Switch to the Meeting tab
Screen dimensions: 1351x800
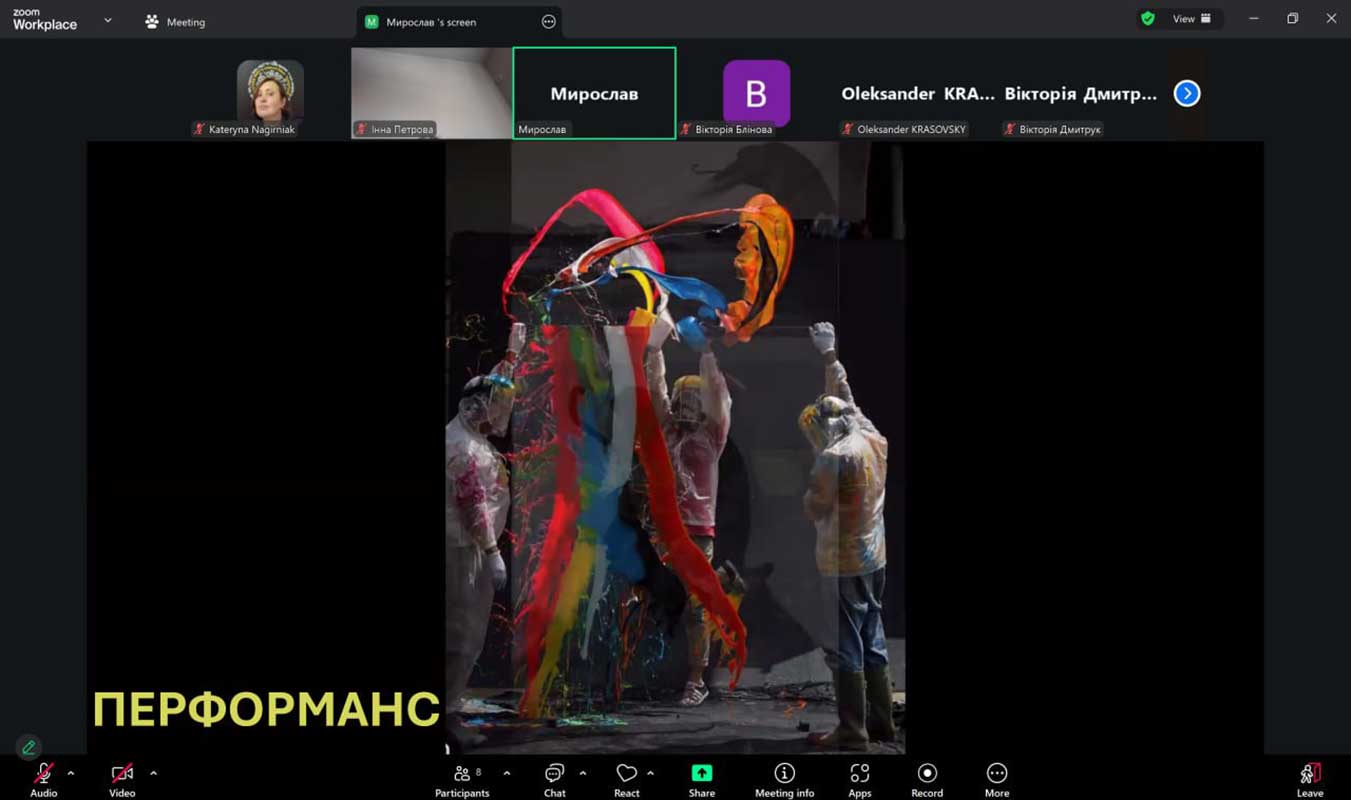(176, 22)
